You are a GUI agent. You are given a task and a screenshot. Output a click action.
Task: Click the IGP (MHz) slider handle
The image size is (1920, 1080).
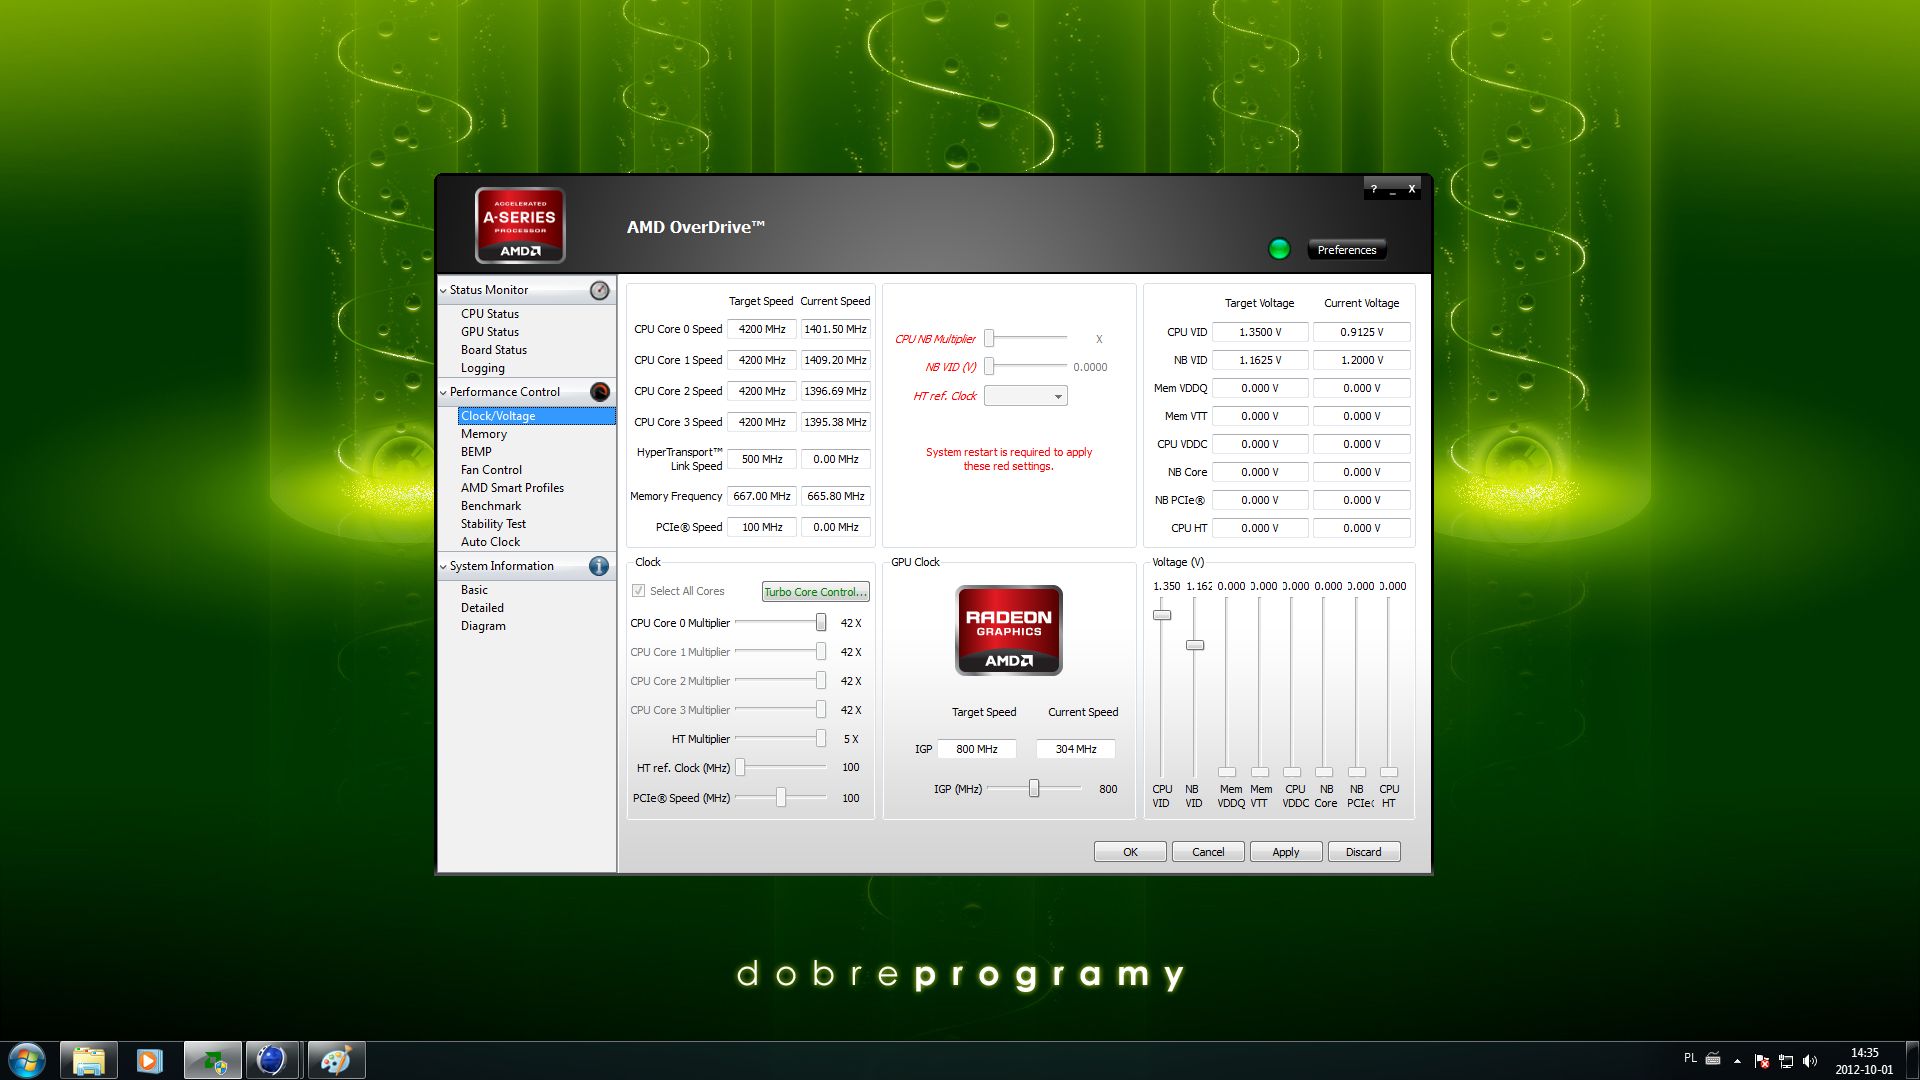point(1034,789)
